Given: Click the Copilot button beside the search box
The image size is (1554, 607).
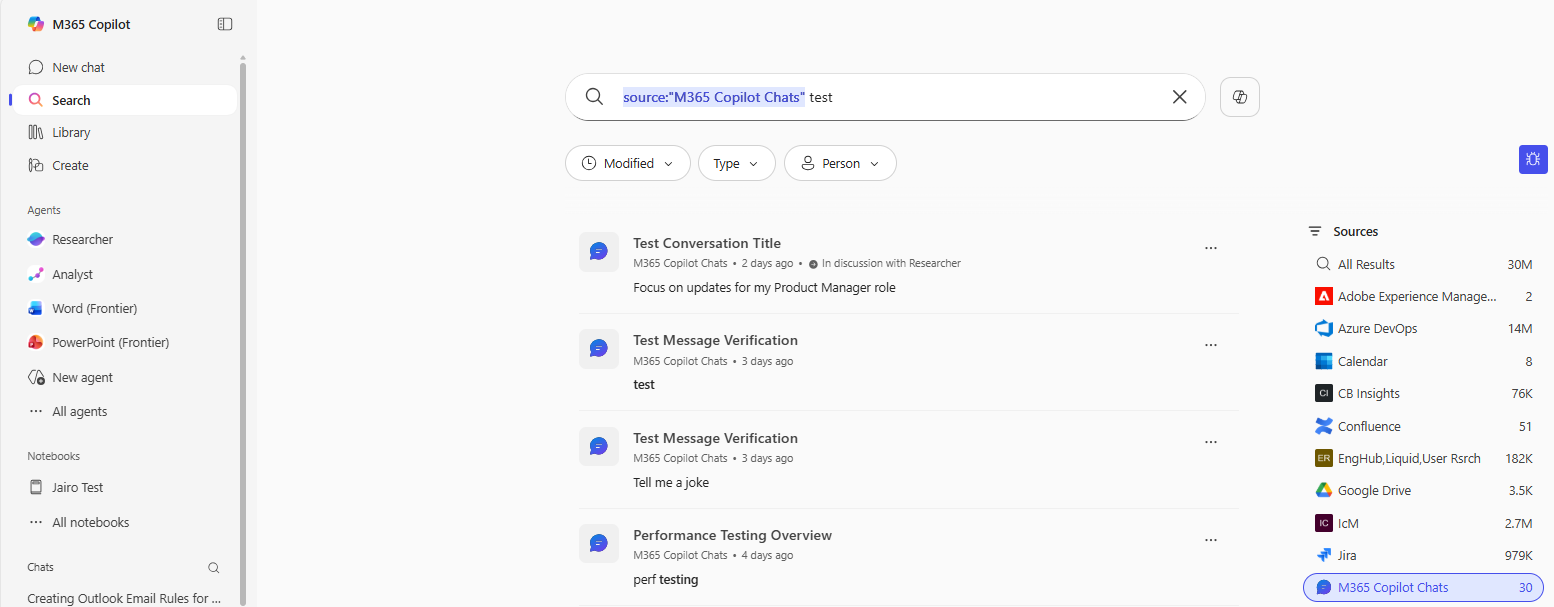Looking at the screenshot, I should point(1240,97).
